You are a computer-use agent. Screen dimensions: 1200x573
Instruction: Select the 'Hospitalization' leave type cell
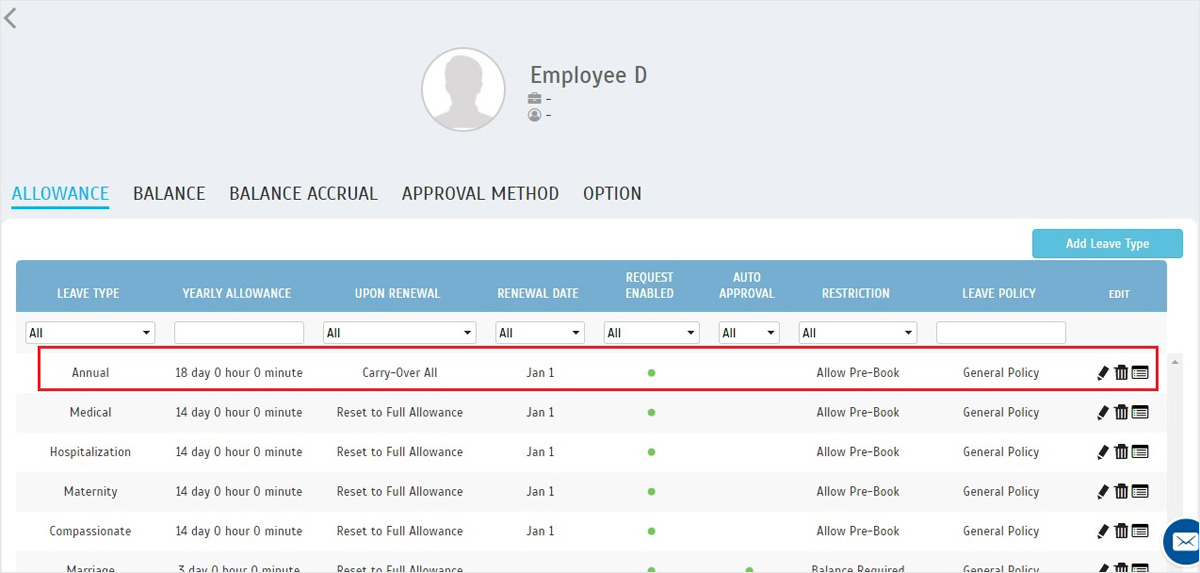[x=90, y=452]
